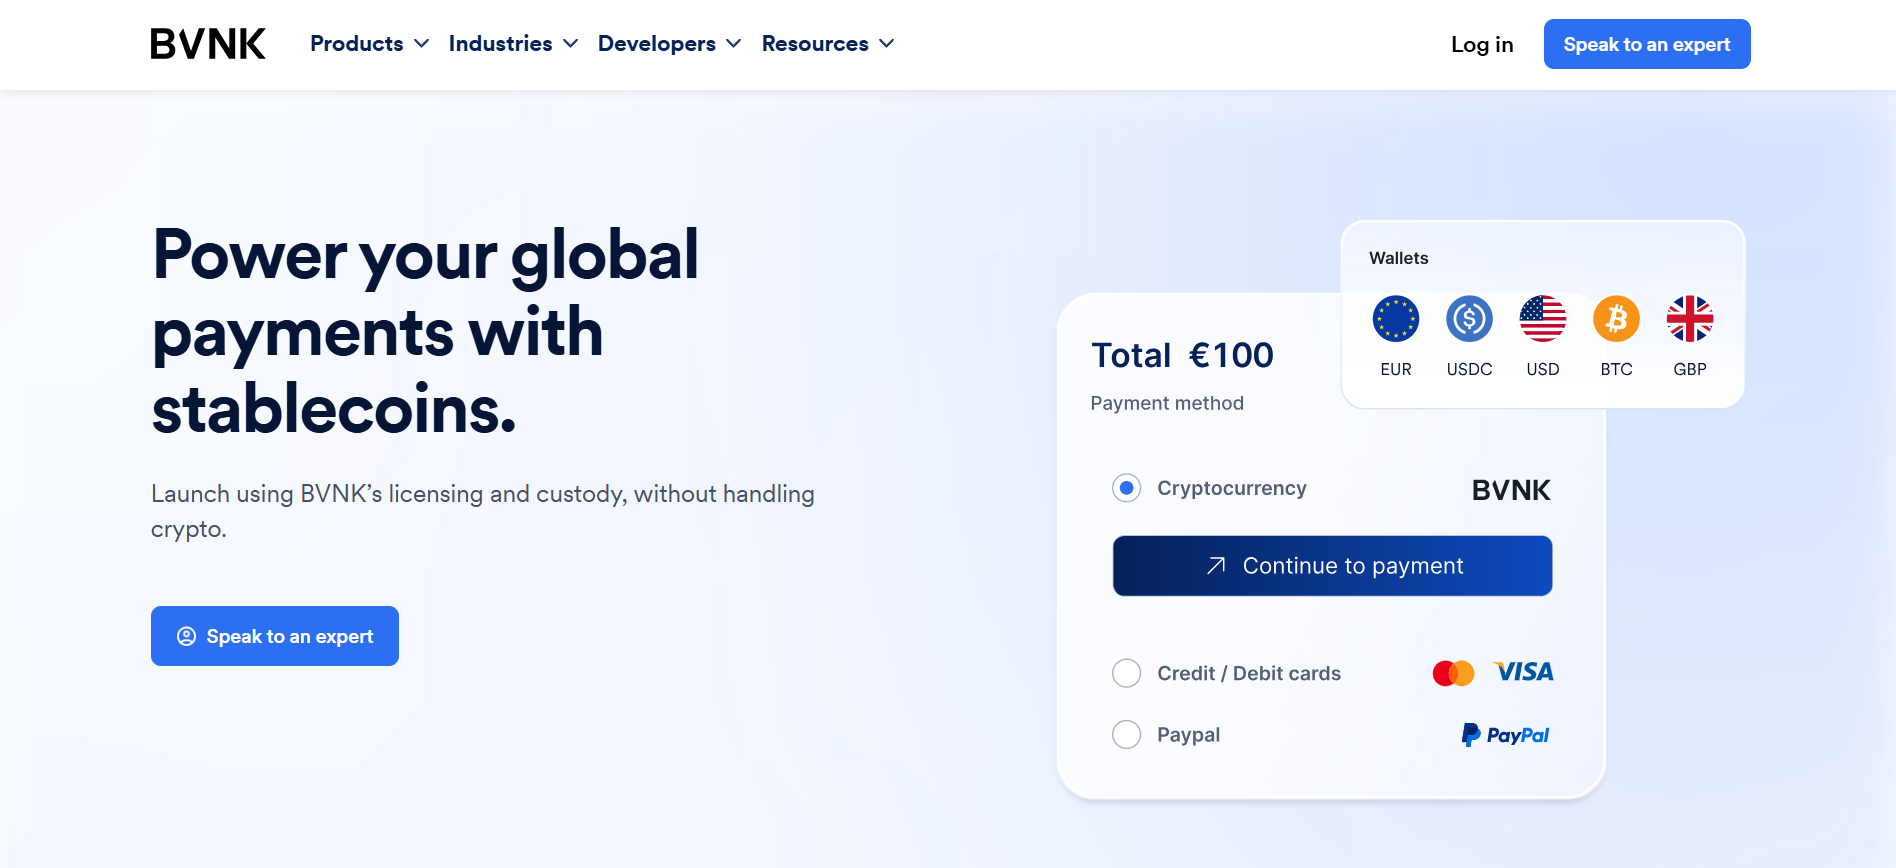
Task: Select the Cryptocurrency payment option
Action: 1126,488
